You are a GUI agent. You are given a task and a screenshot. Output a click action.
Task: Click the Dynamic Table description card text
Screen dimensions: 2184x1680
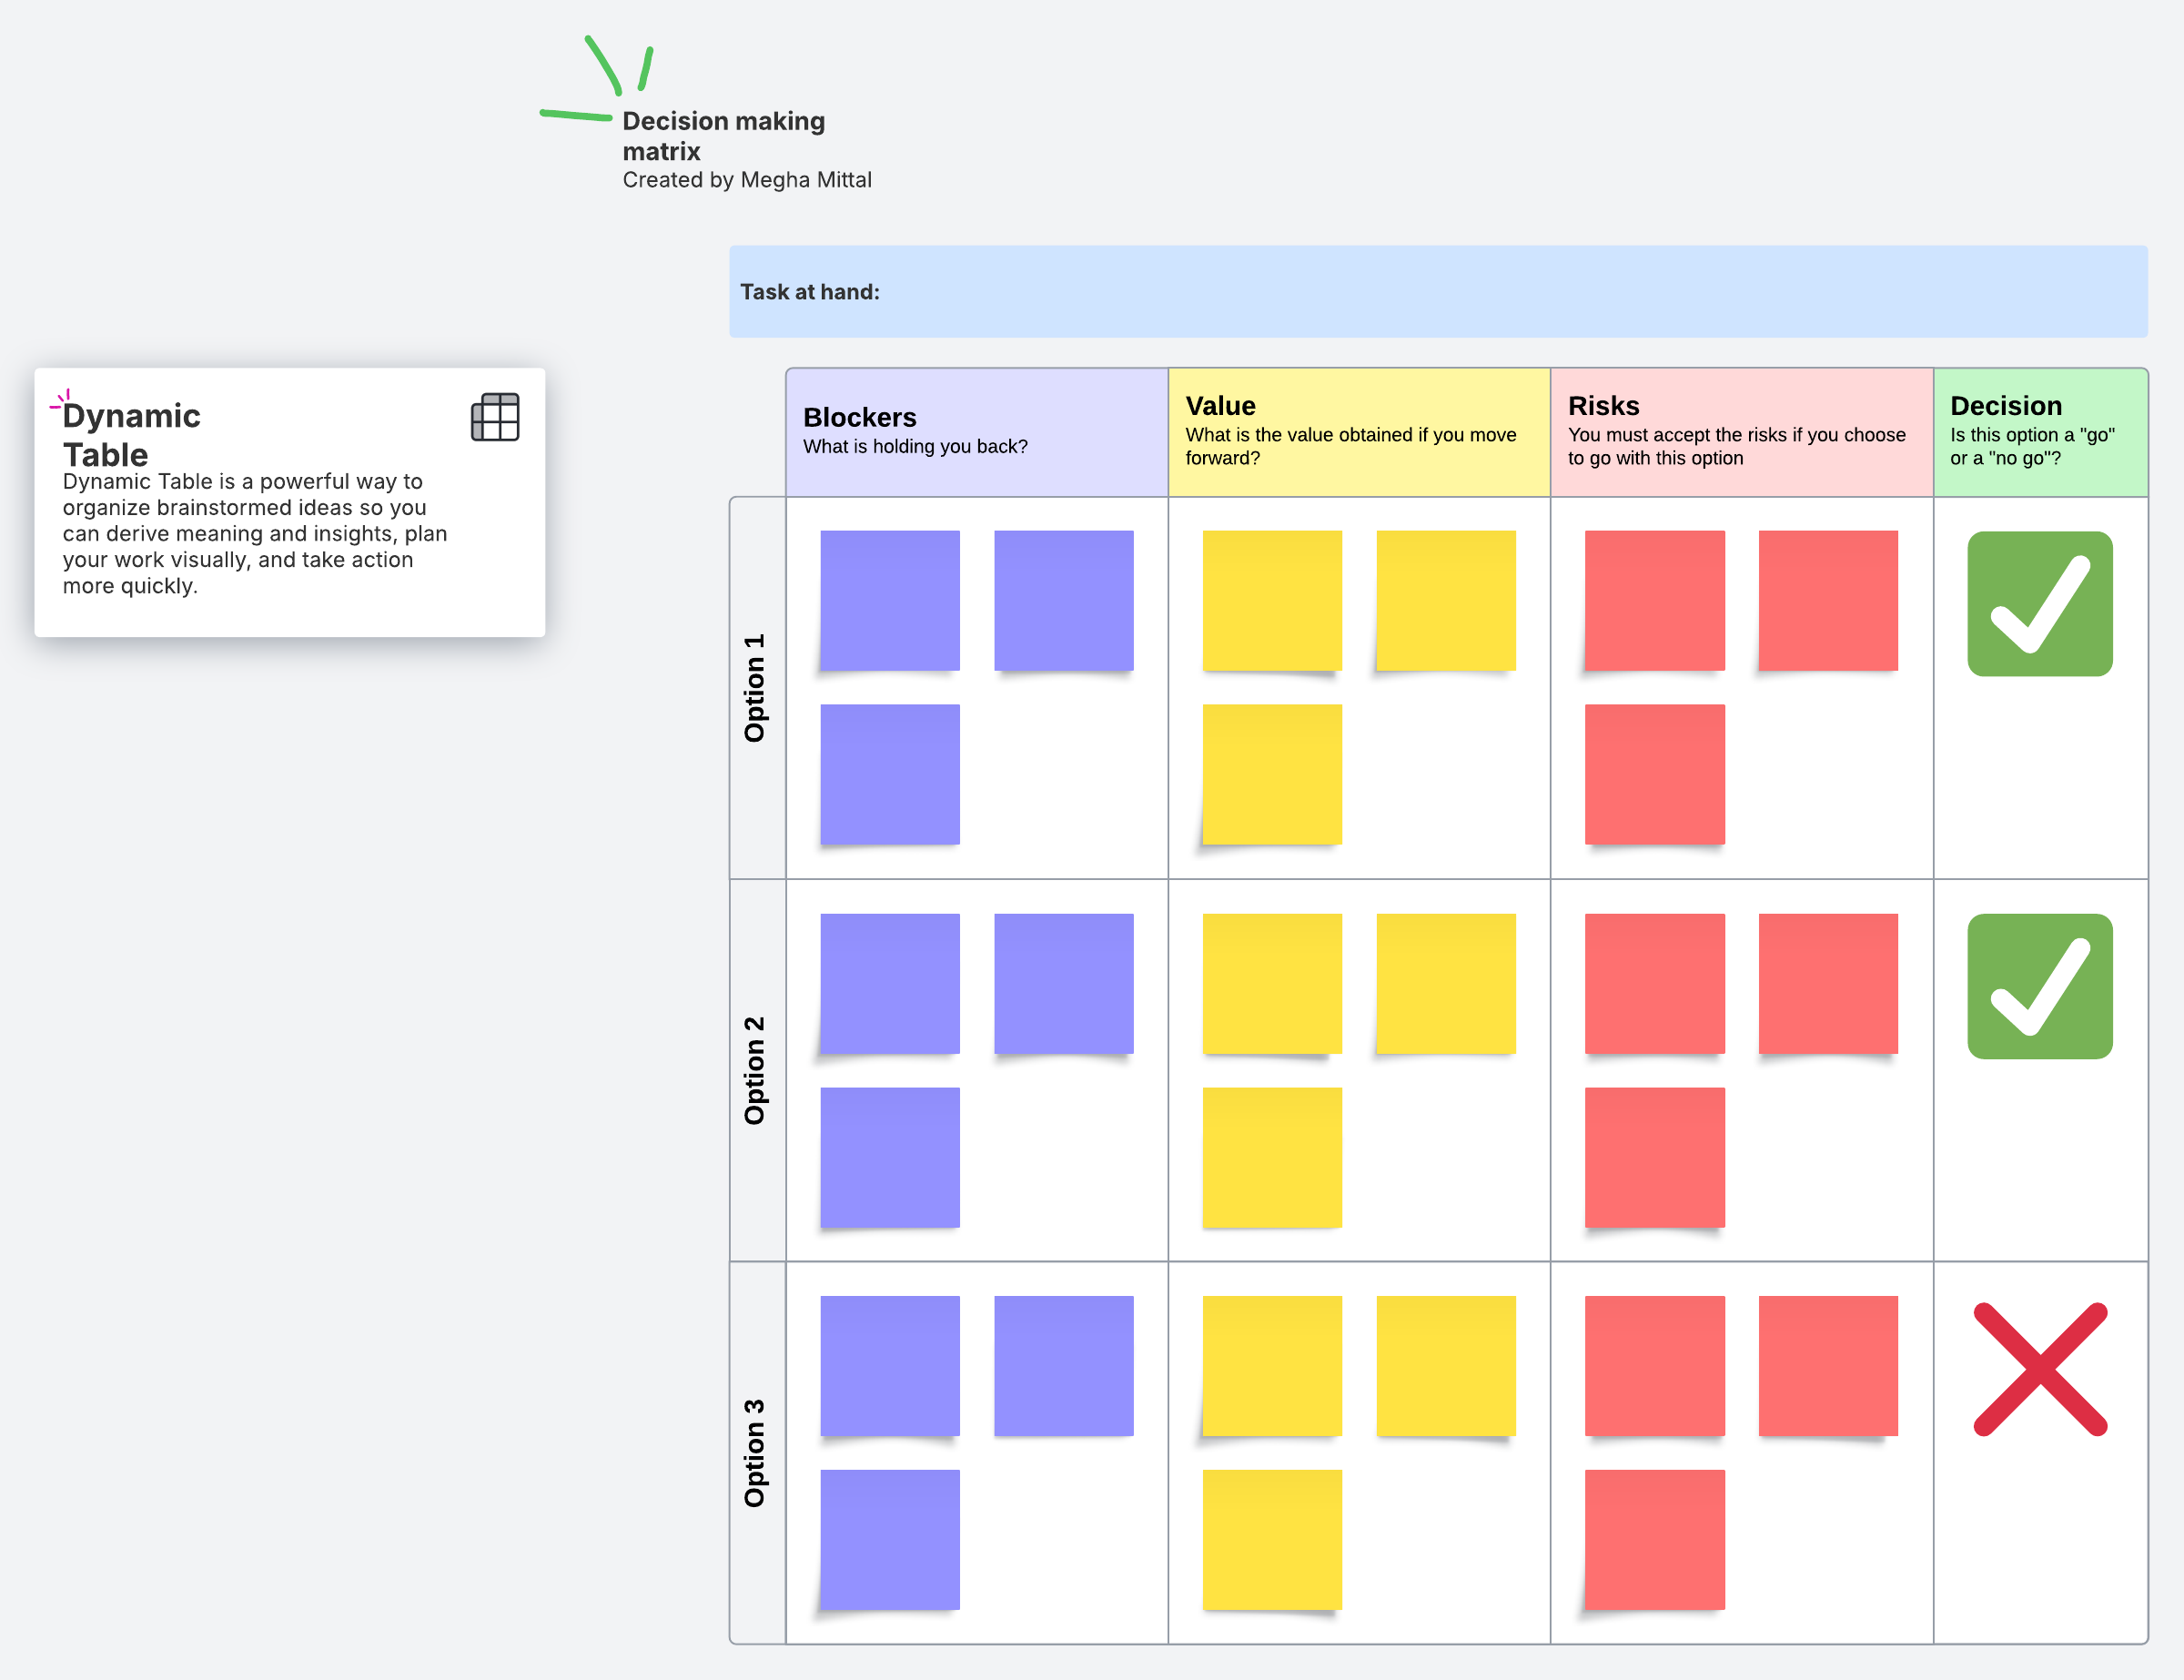(254, 534)
